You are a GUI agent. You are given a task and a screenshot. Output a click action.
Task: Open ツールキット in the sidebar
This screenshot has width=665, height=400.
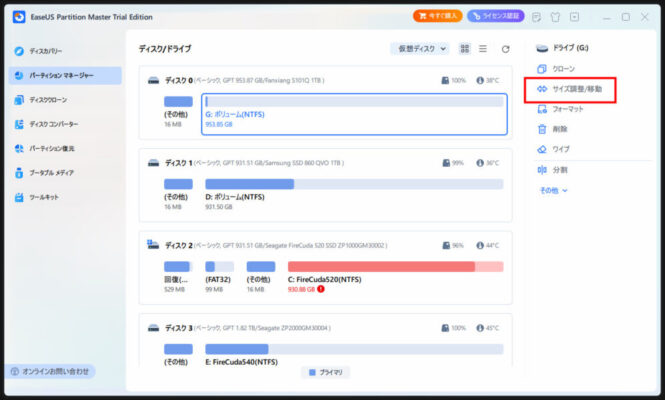pyautogui.click(x=36, y=197)
